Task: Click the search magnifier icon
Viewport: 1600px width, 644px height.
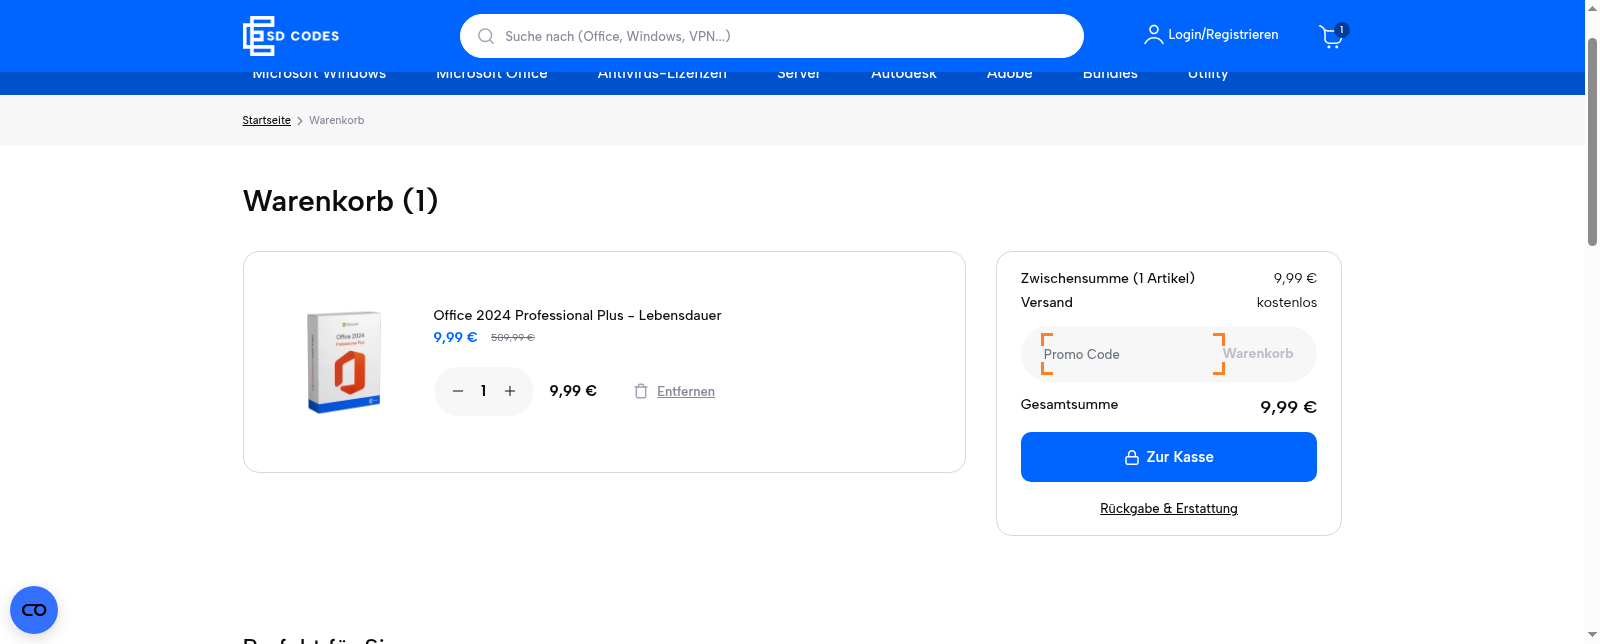Action: point(486,36)
